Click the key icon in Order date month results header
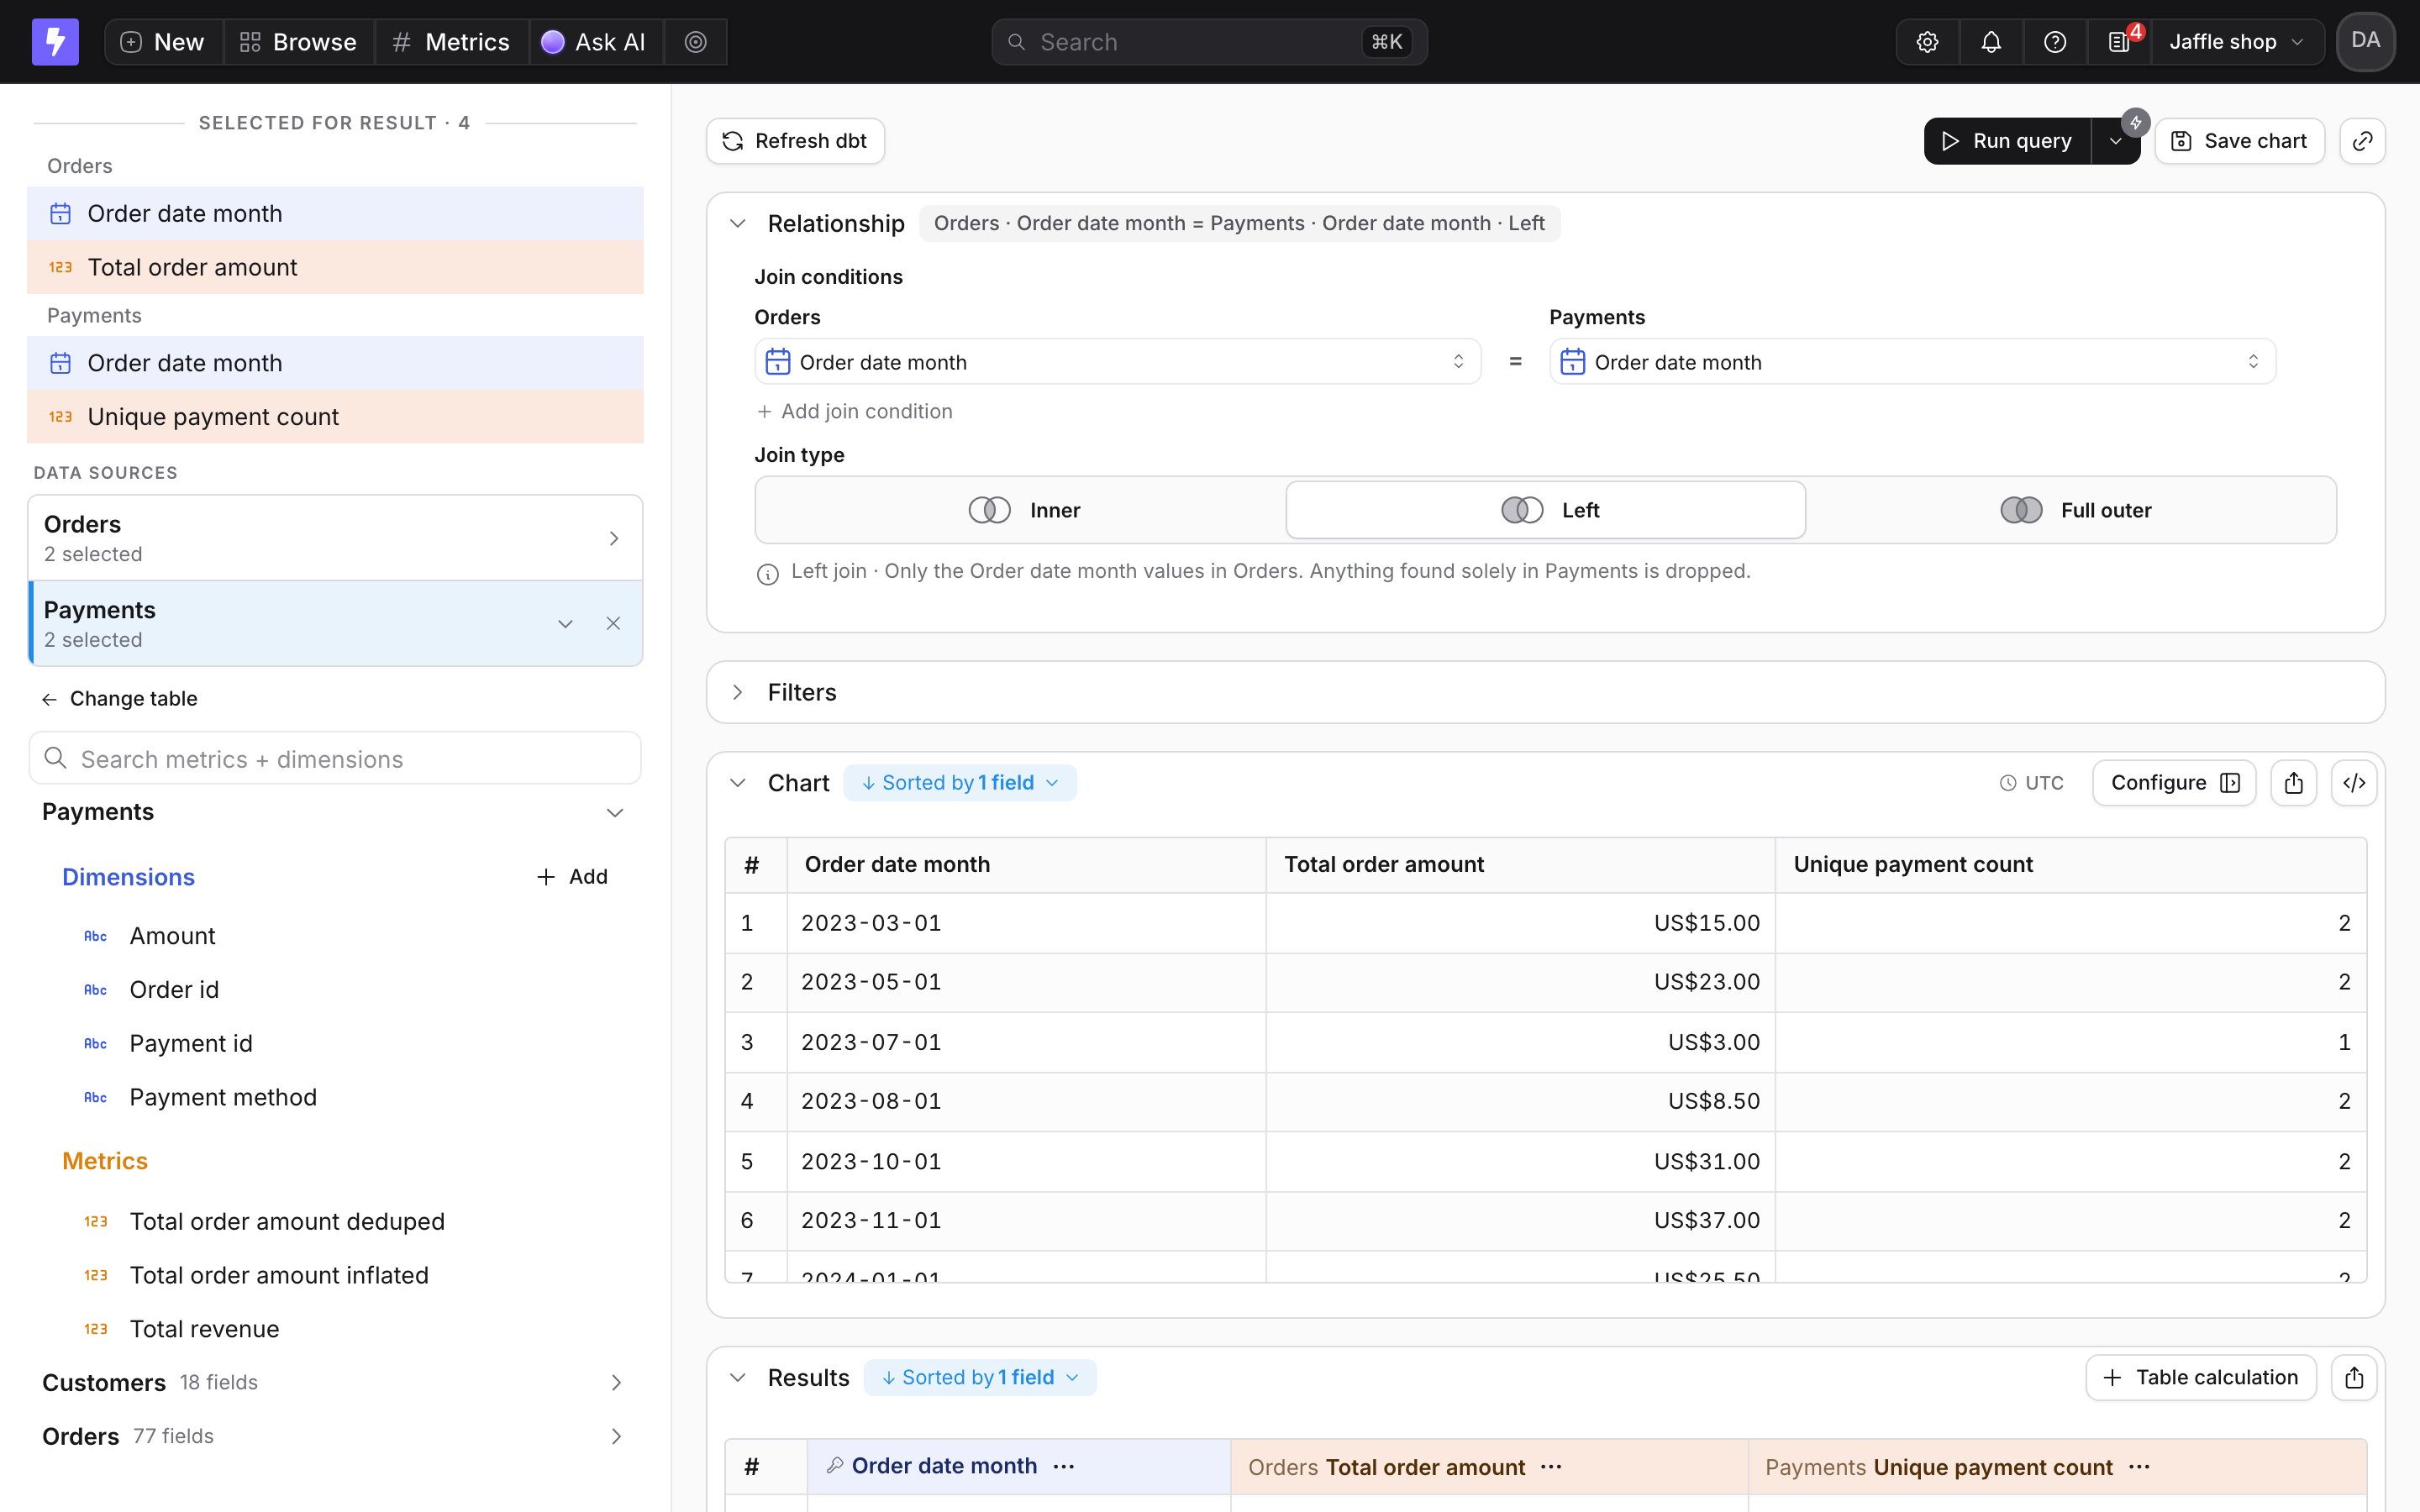2420x1512 pixels. (834, 1465)
